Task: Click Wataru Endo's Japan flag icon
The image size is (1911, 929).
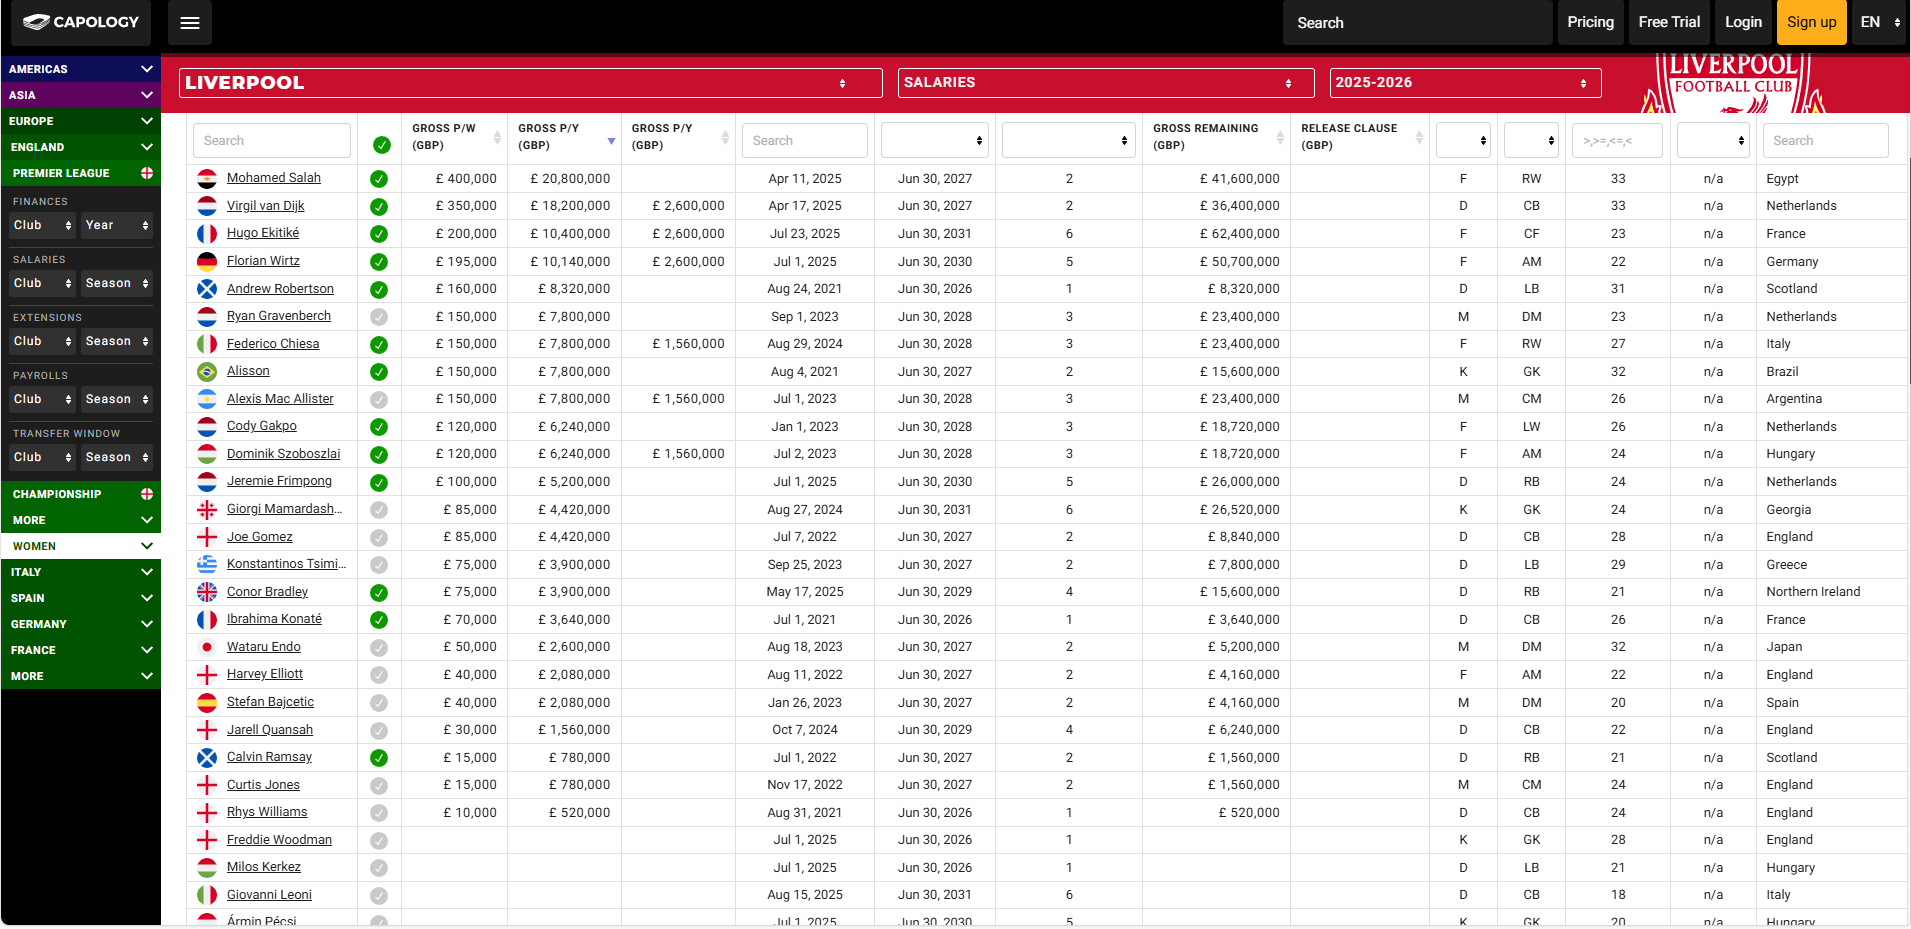Action: point(207,647)
